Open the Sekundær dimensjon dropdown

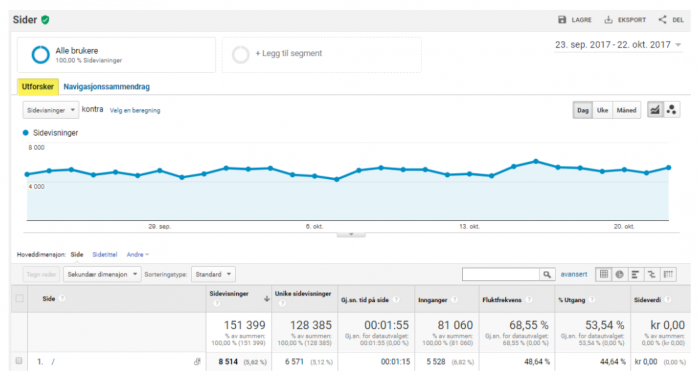point(102,274)
